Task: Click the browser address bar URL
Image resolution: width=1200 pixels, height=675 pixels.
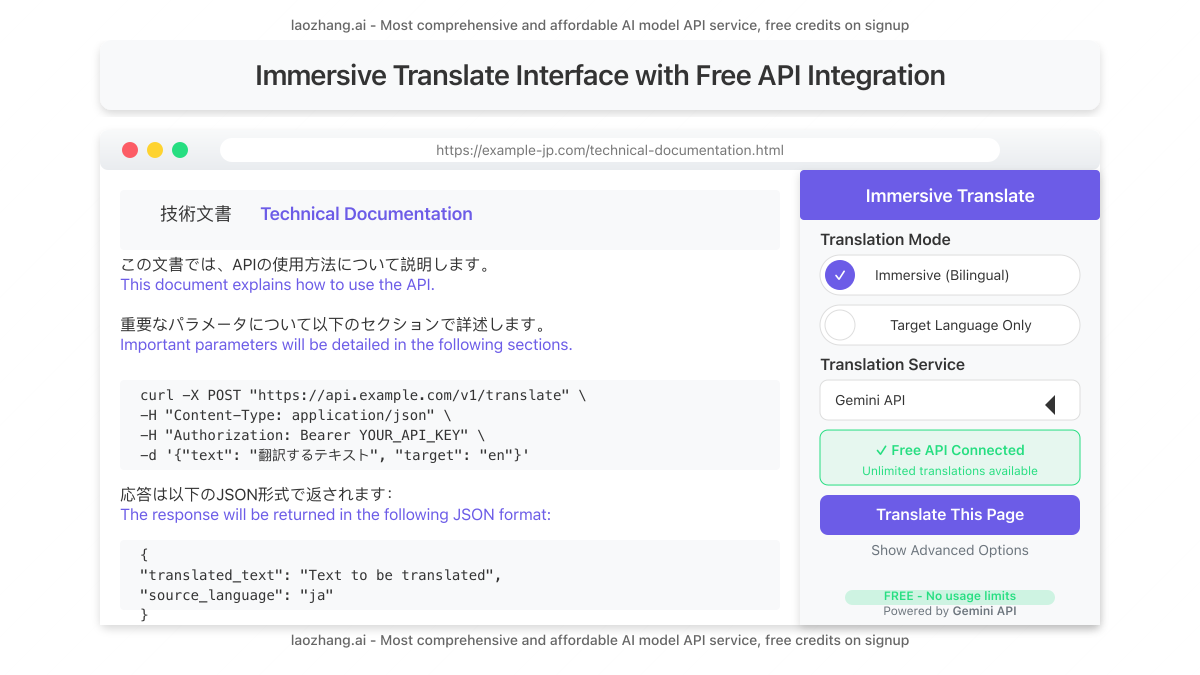Action: point(610,150)
